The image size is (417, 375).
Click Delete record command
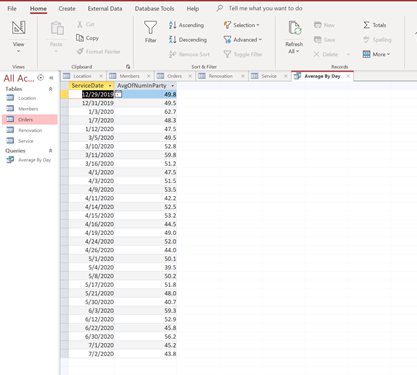point(326,54)
